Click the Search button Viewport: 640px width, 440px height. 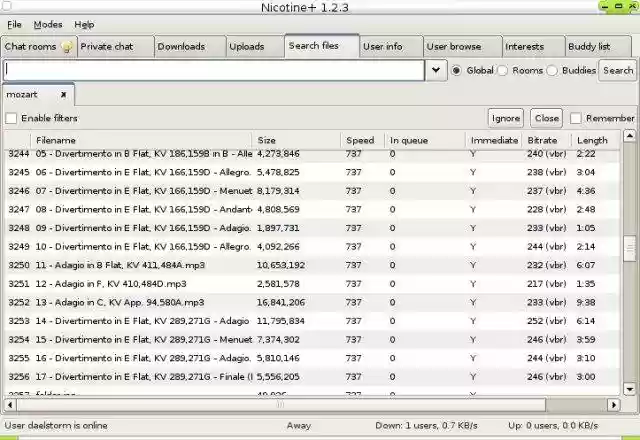pyautogui.click(x=618, y=71)
